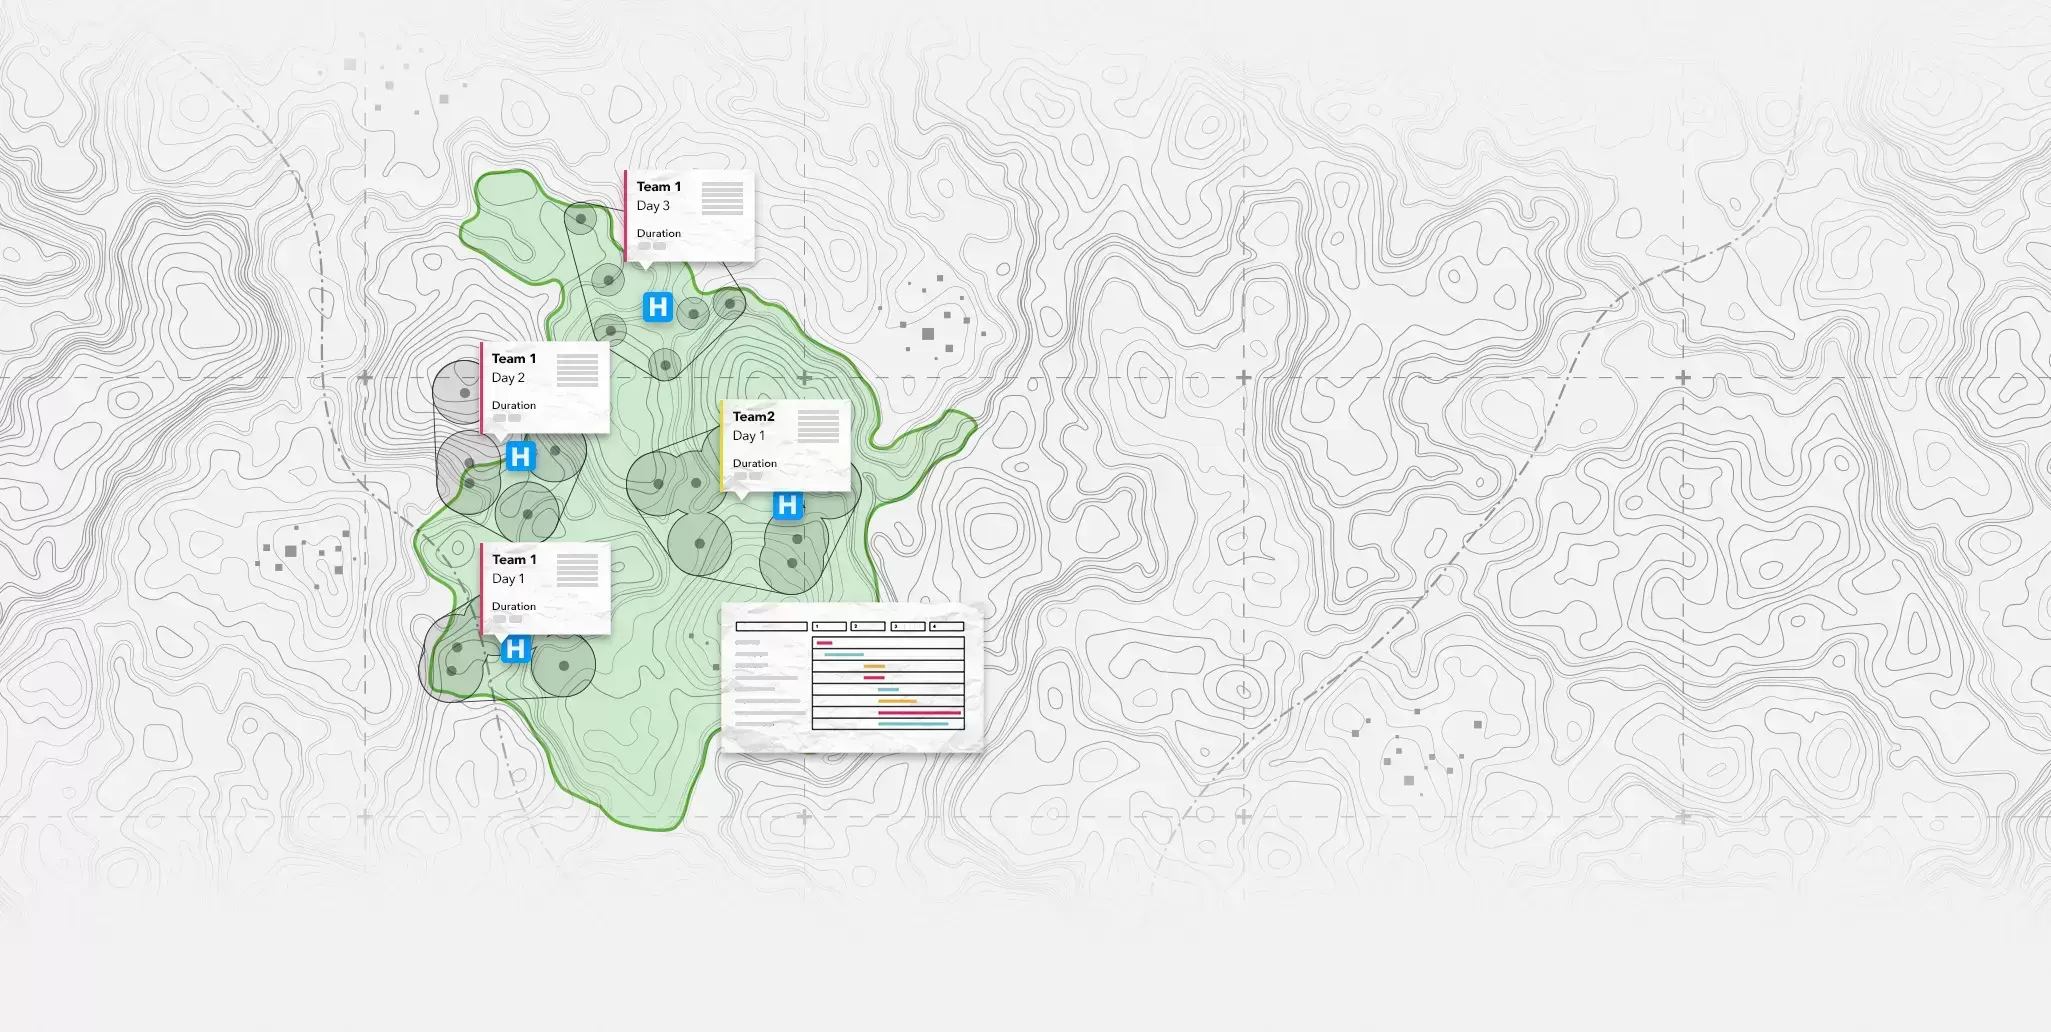Click the H marker below Team2 Day 1 card
The image size is (2051, 1032).
coord(788,505)
